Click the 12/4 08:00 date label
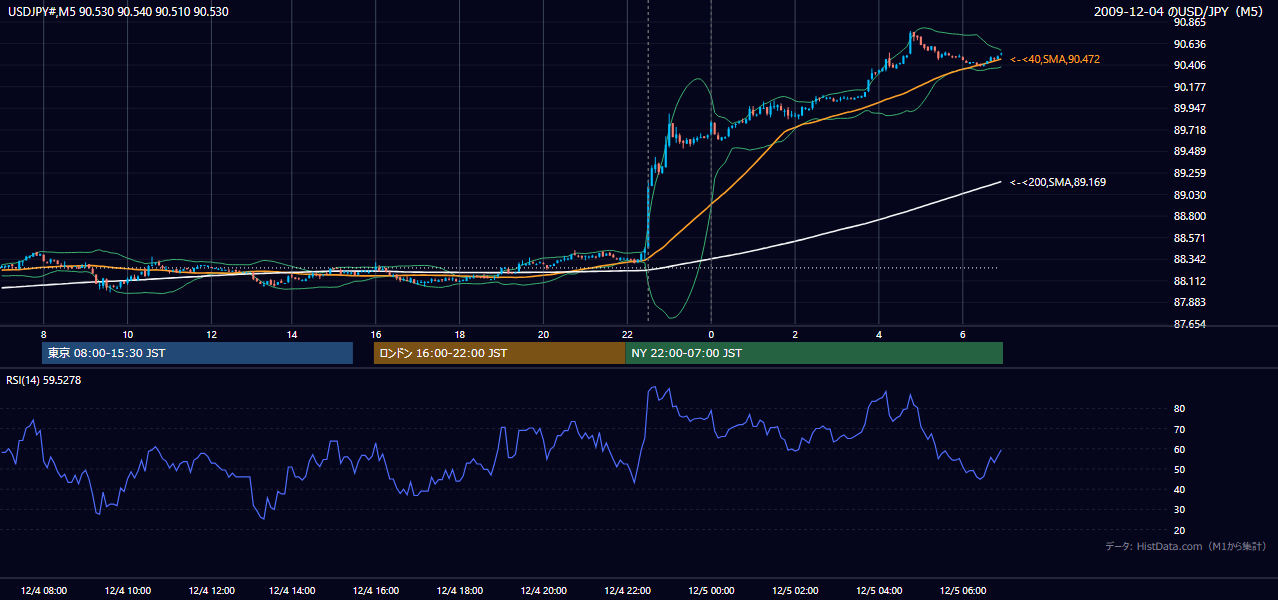Viewport: 1278px width, 600px height. tap(46, 591)
